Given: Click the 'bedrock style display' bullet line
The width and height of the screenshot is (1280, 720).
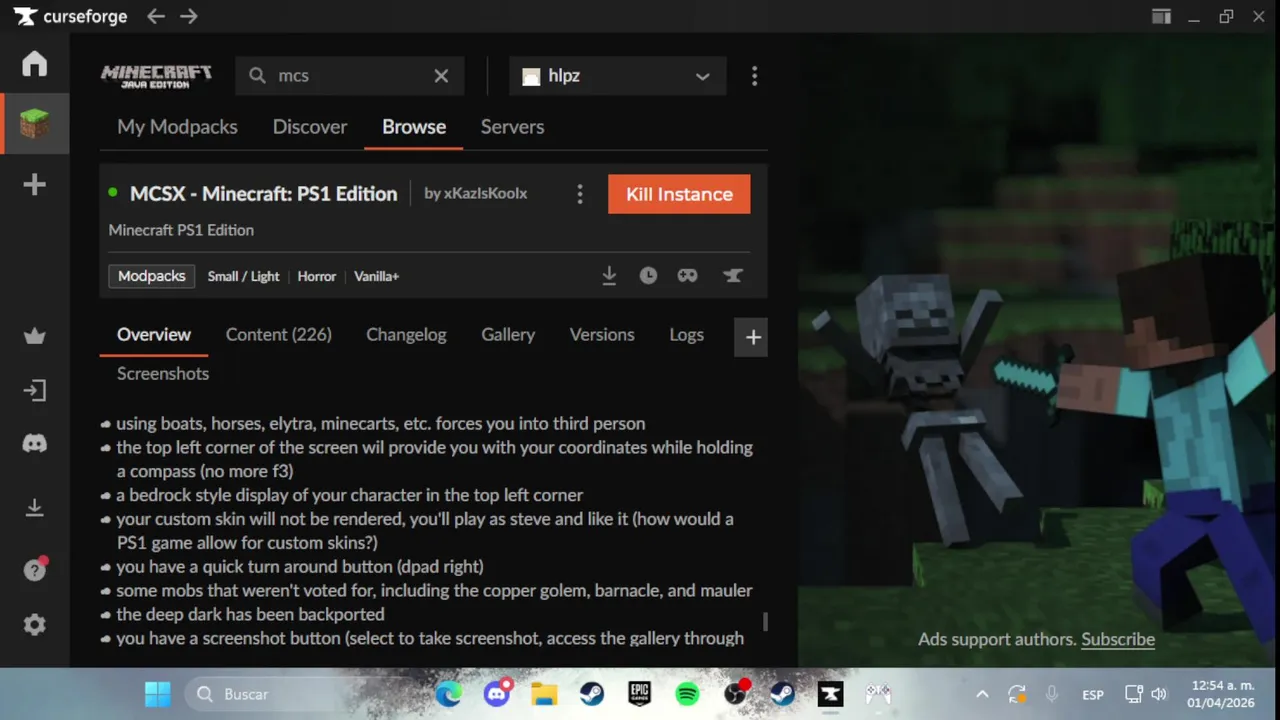Looking at the screenshot, I should click(x=349, y=495).
